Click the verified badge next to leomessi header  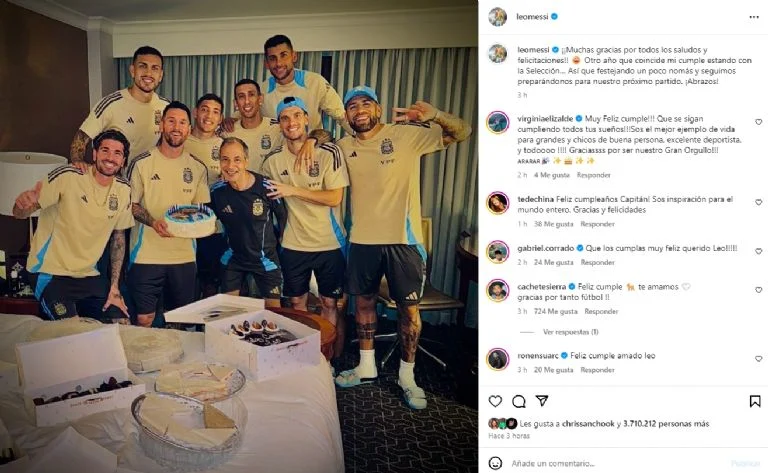coord(554,17)
